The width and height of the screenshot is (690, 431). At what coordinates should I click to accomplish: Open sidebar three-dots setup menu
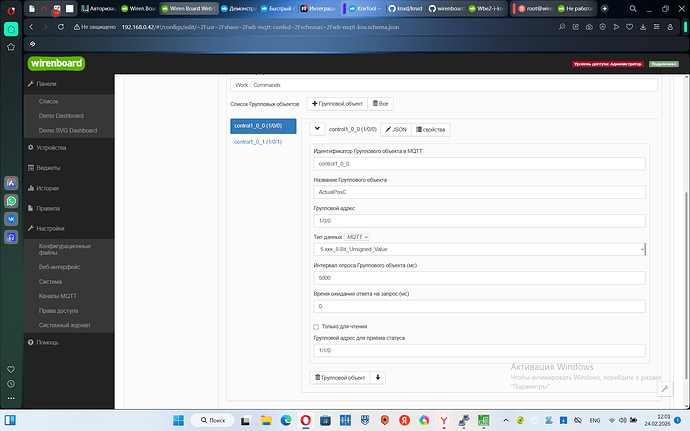click(11, 398)
